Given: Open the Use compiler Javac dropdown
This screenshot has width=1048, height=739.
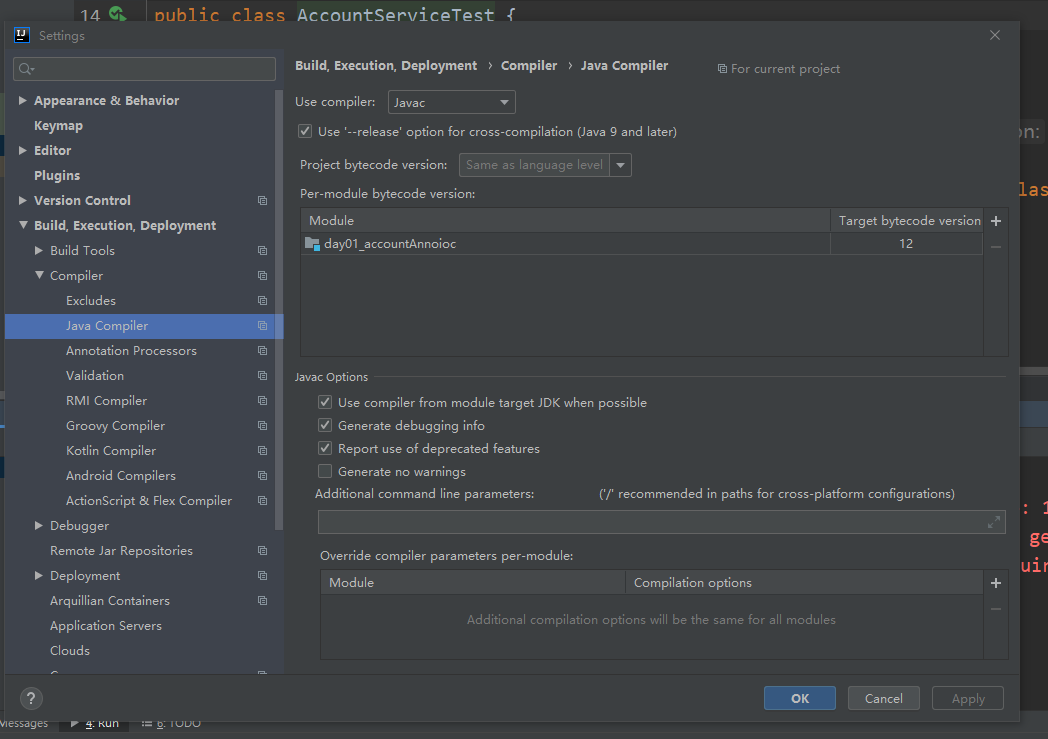Looking at the screenshot, I should click(452, 102).
